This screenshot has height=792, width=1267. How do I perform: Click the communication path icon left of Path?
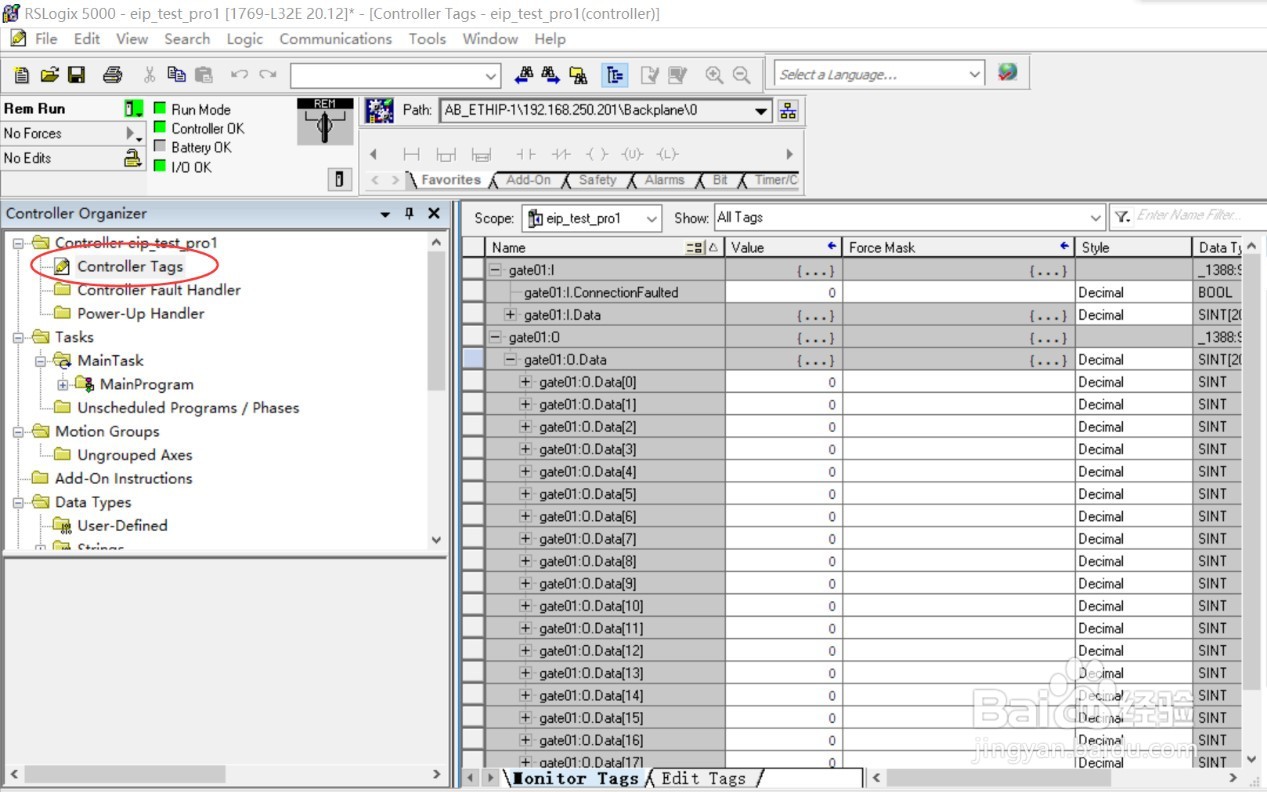[x=379, y=110]
